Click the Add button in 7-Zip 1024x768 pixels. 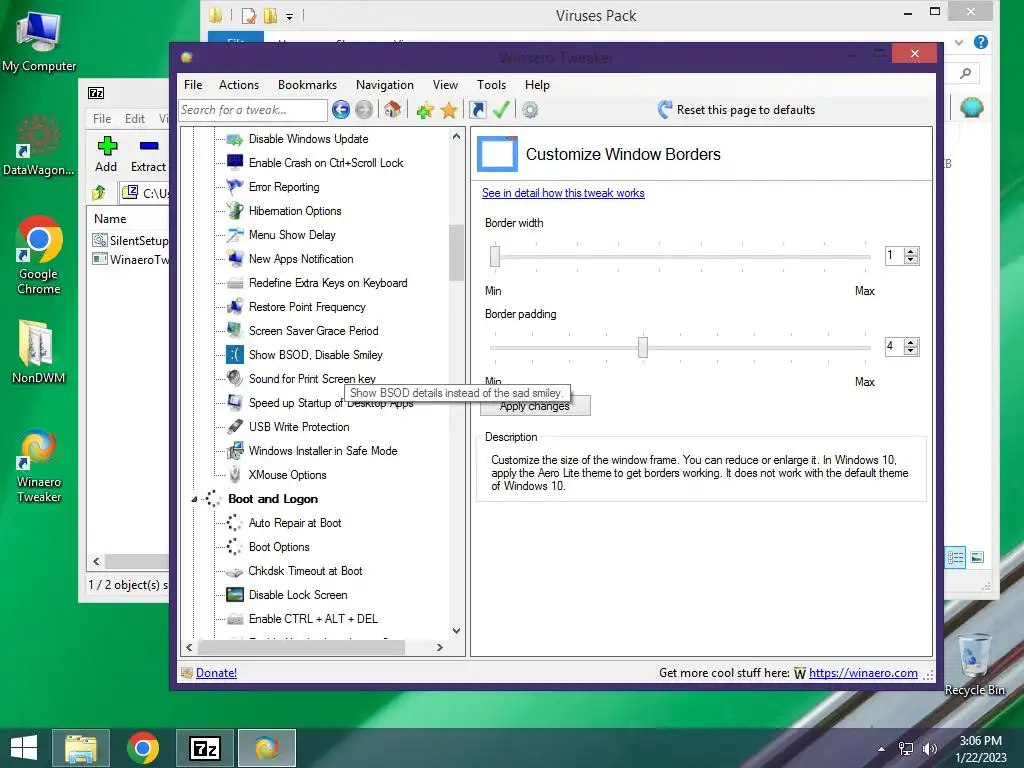[106, 154]
